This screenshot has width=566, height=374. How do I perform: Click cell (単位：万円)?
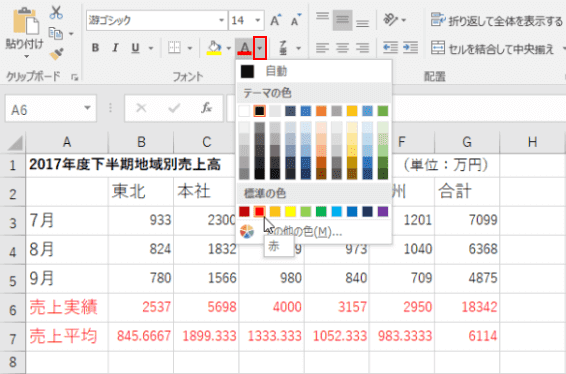(x=446, y=165)
